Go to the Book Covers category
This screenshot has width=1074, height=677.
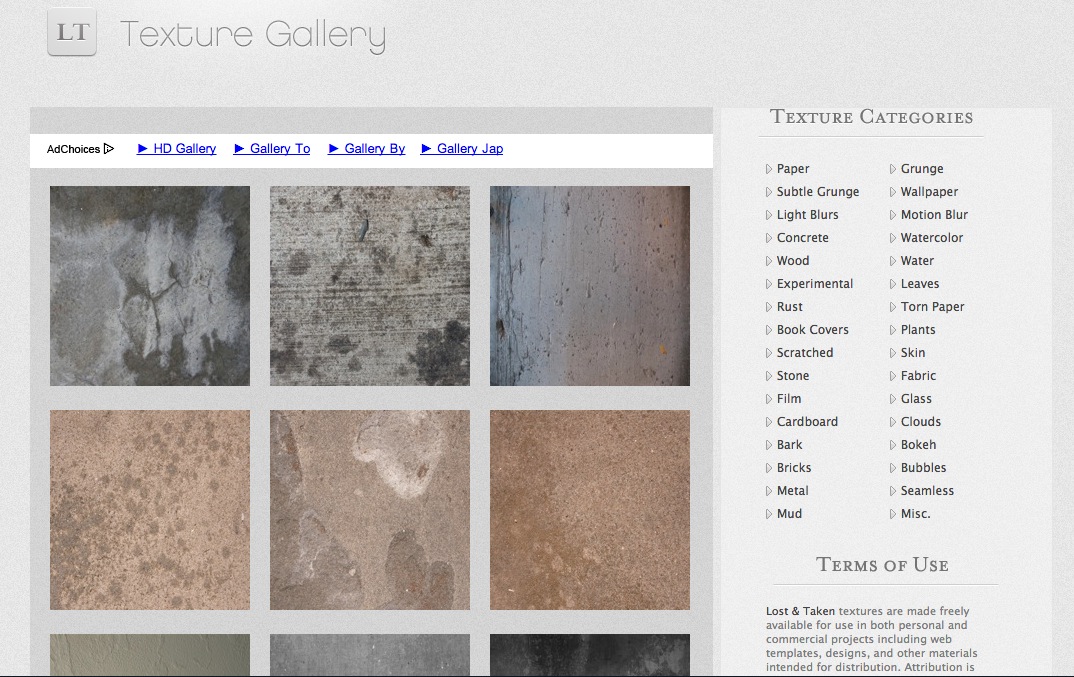(x=812, y=330)
